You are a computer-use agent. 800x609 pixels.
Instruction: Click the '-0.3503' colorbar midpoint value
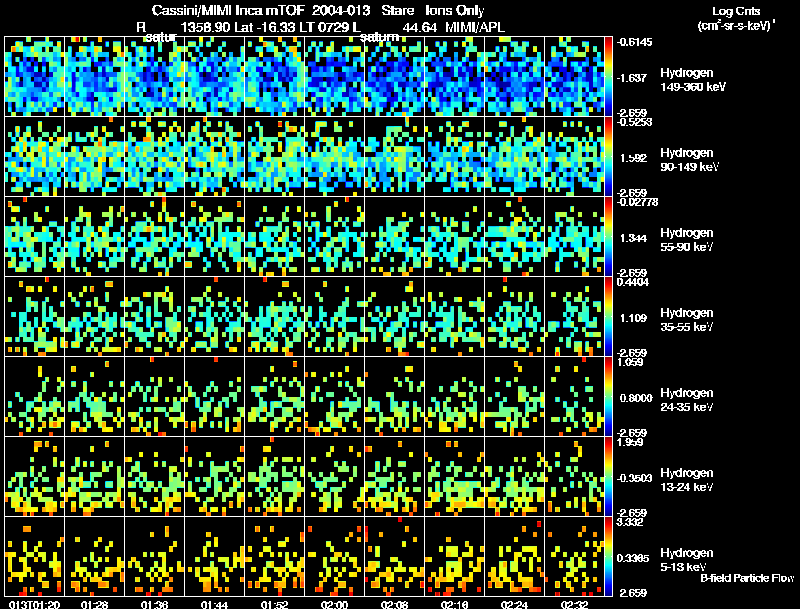634,478
